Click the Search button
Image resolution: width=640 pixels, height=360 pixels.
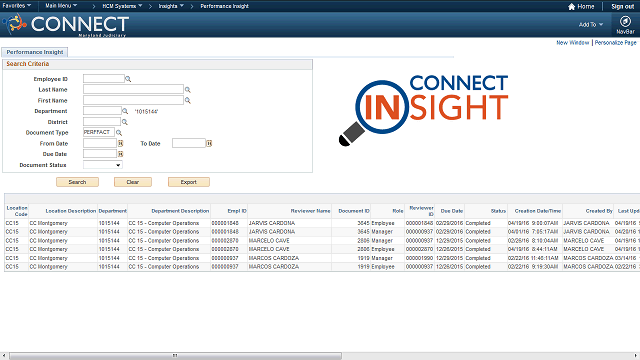pos(77,182)
